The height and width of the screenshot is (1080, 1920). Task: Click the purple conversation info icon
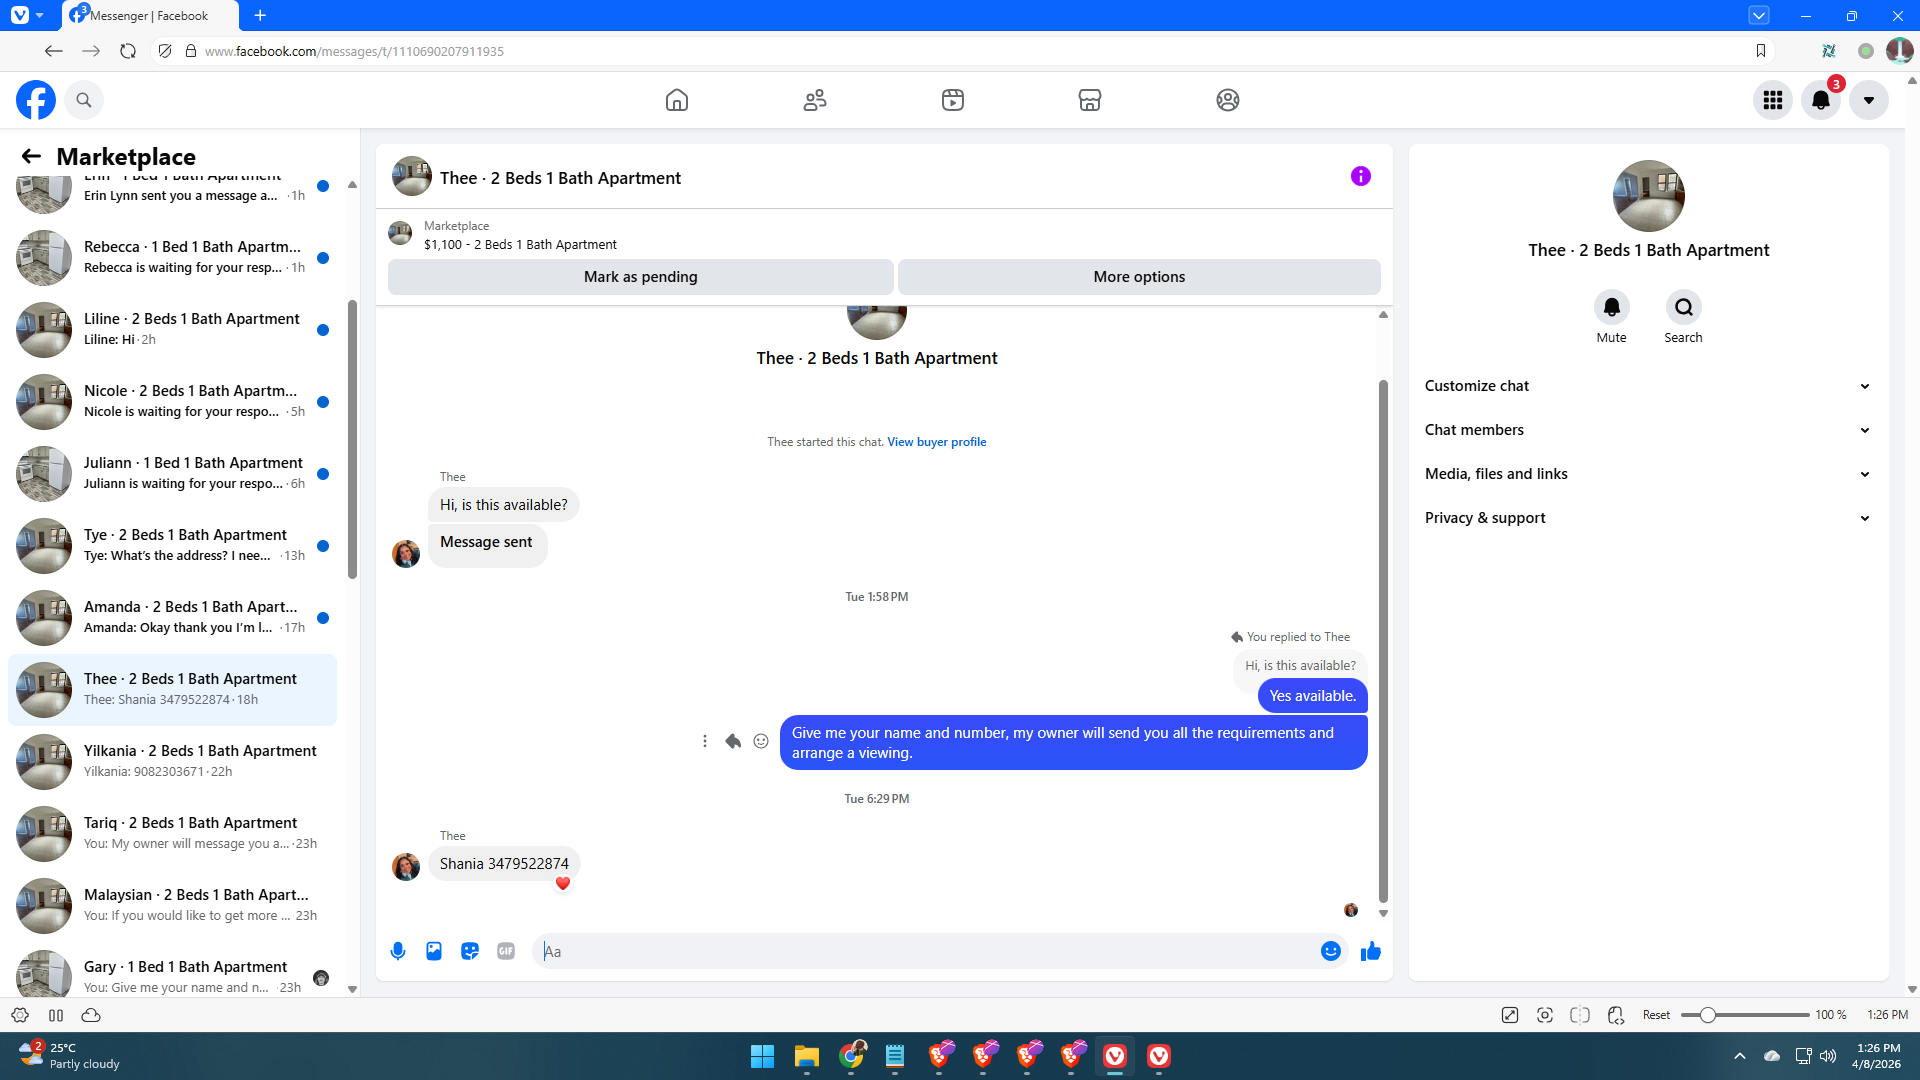point(1360,177)
